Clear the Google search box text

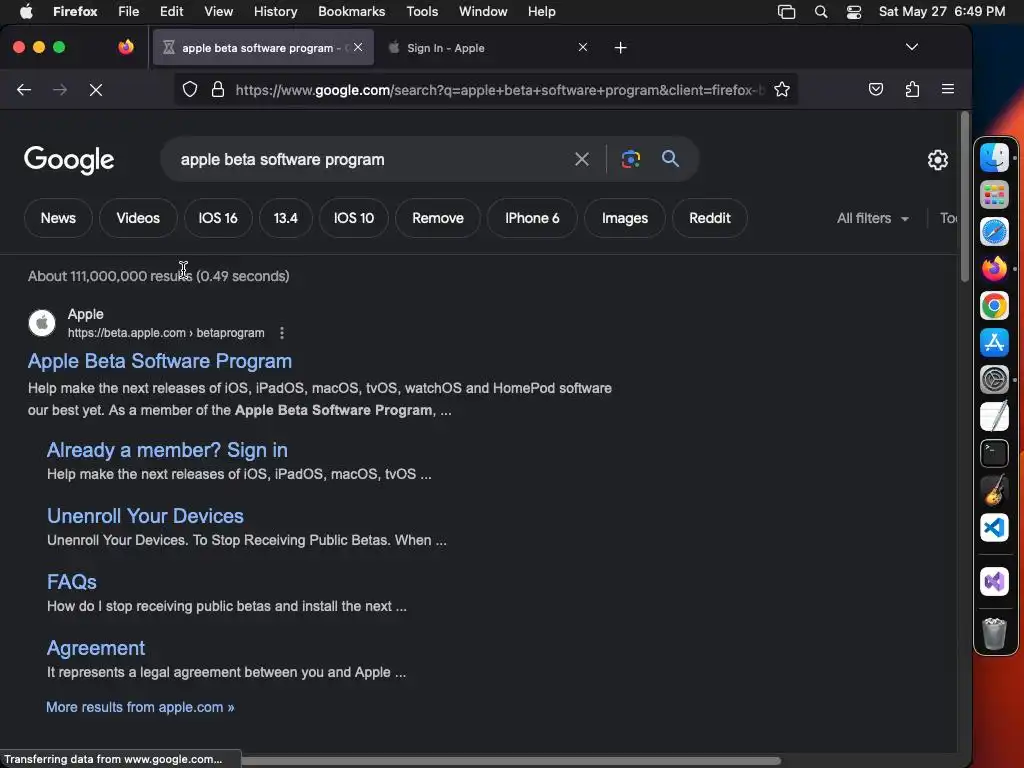[x=581, y=159]
